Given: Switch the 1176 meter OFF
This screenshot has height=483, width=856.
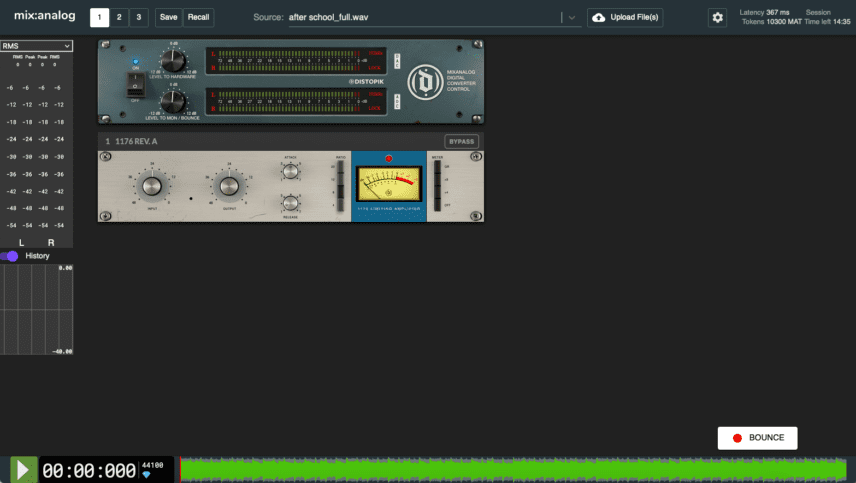Looking at the screenshot, I should click(437, 205).
